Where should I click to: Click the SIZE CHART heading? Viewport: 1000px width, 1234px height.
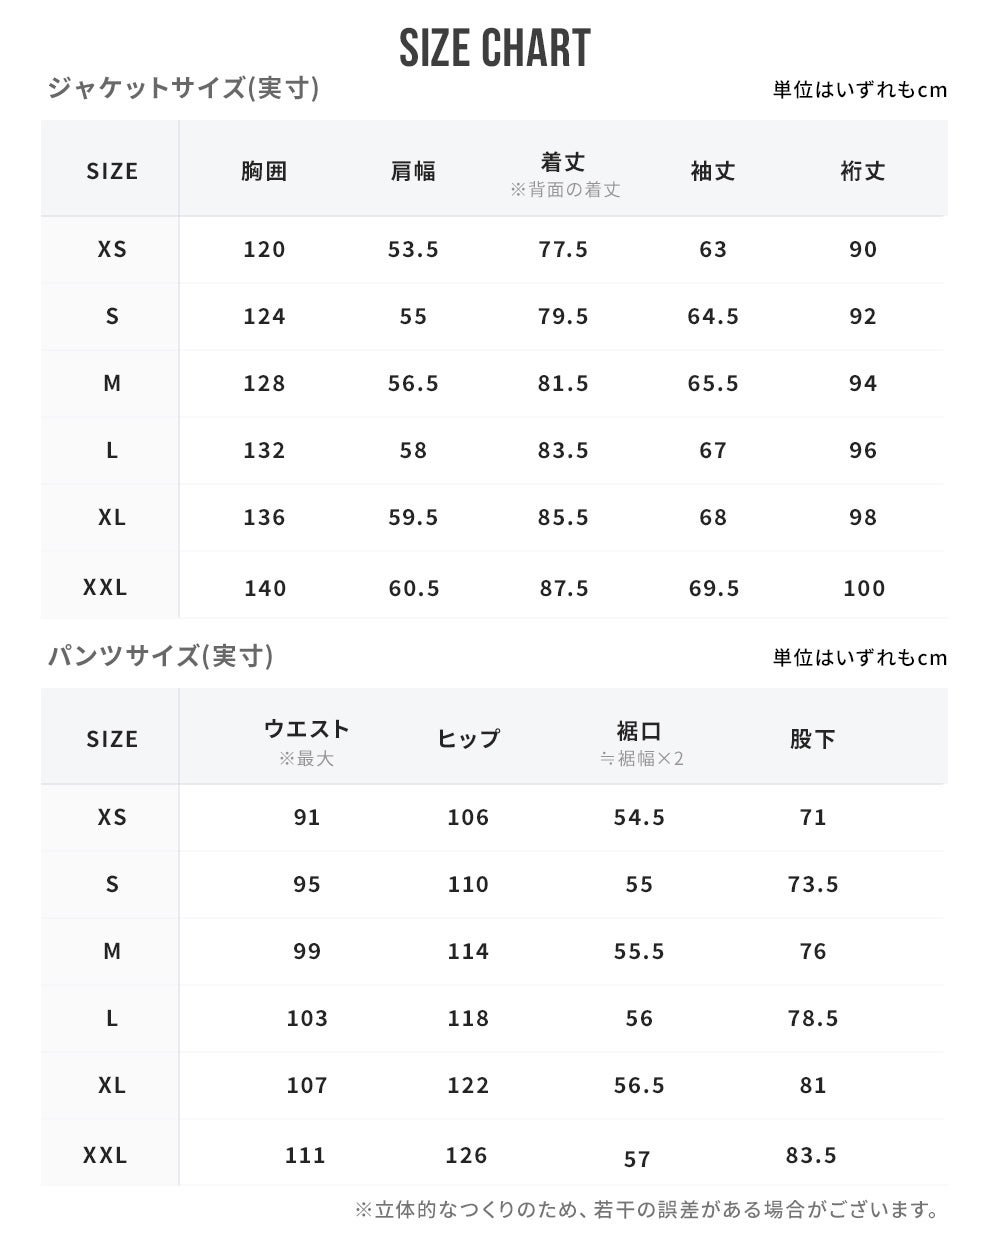click(495, 48)
